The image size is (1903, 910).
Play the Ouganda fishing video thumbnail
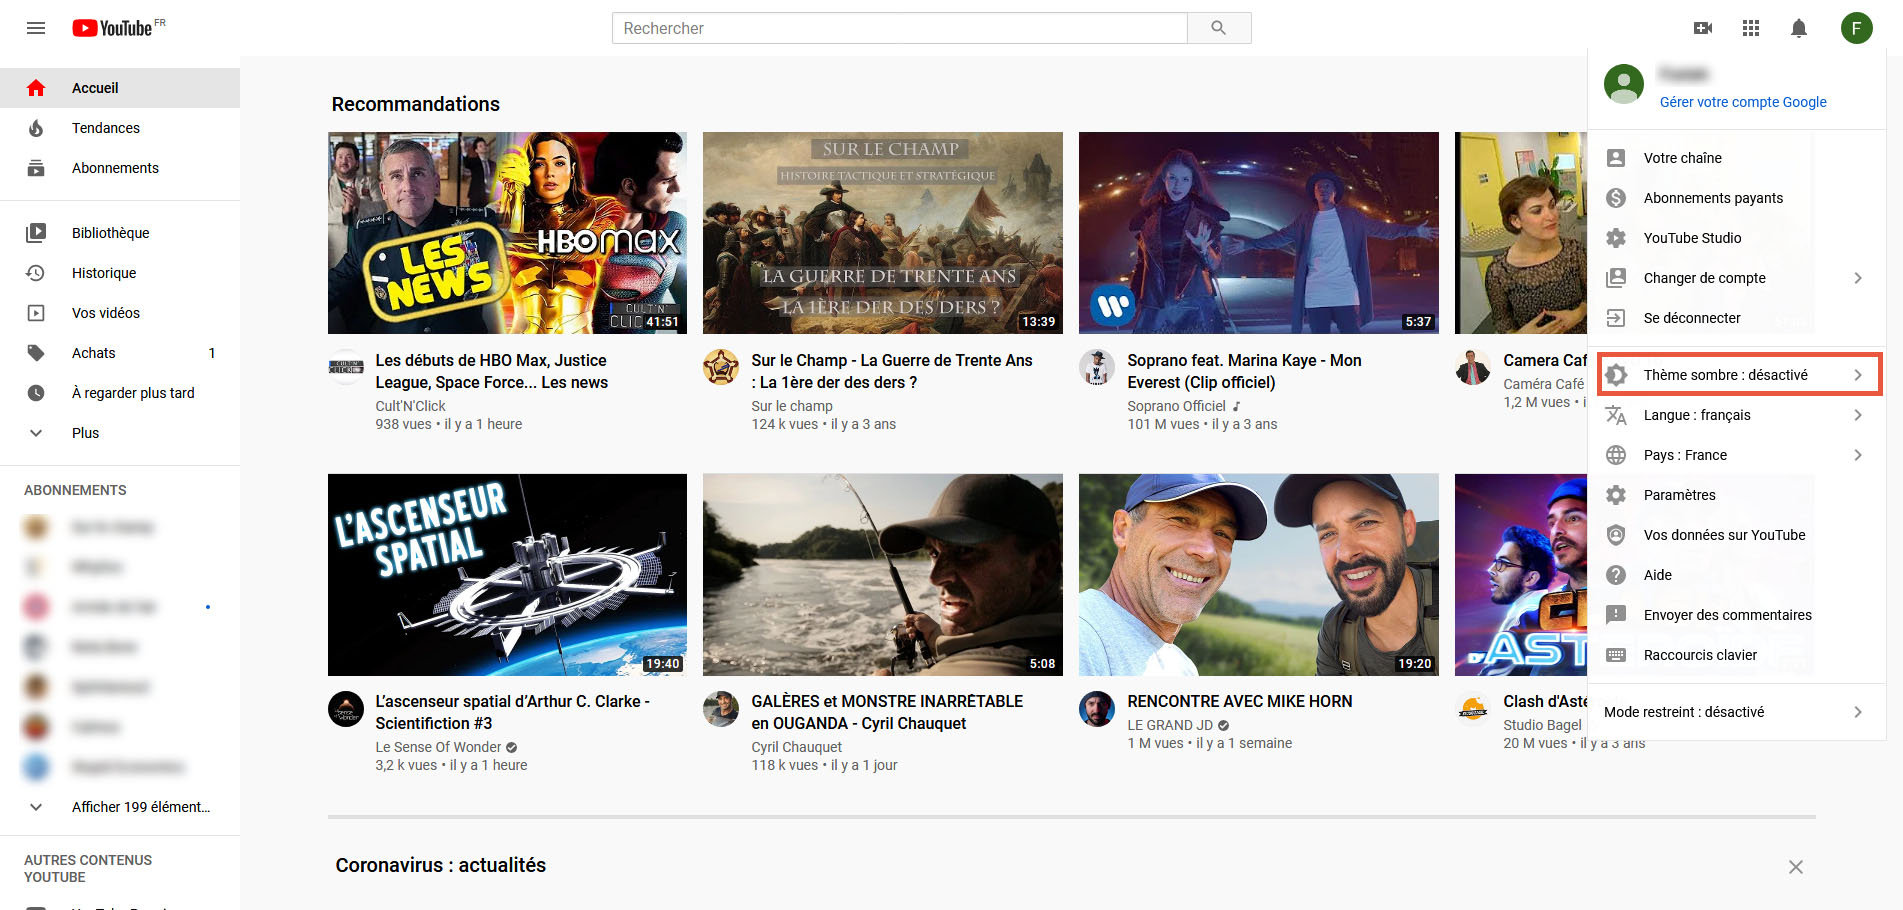pyautogui.click(x=883, y=575)
